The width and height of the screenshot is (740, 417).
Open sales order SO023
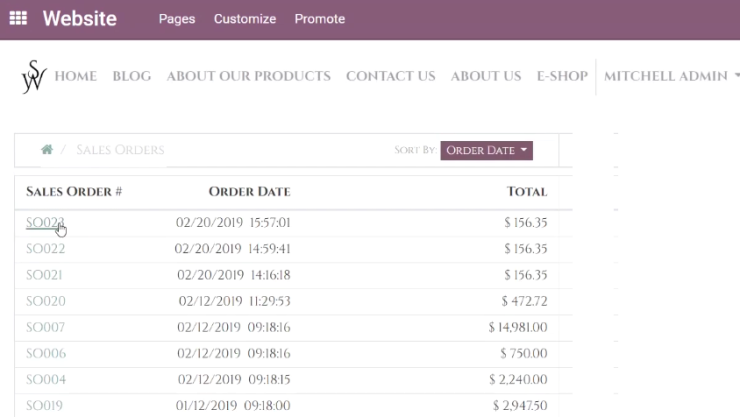click(x=45, y=223)
